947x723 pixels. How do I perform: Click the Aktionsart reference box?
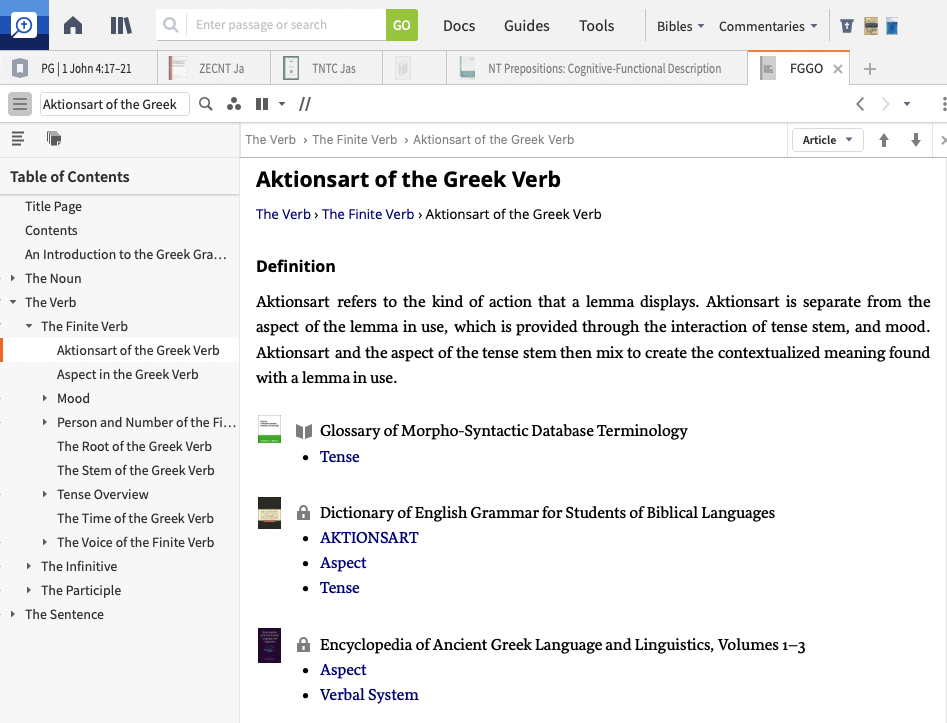tap(115, 104)
